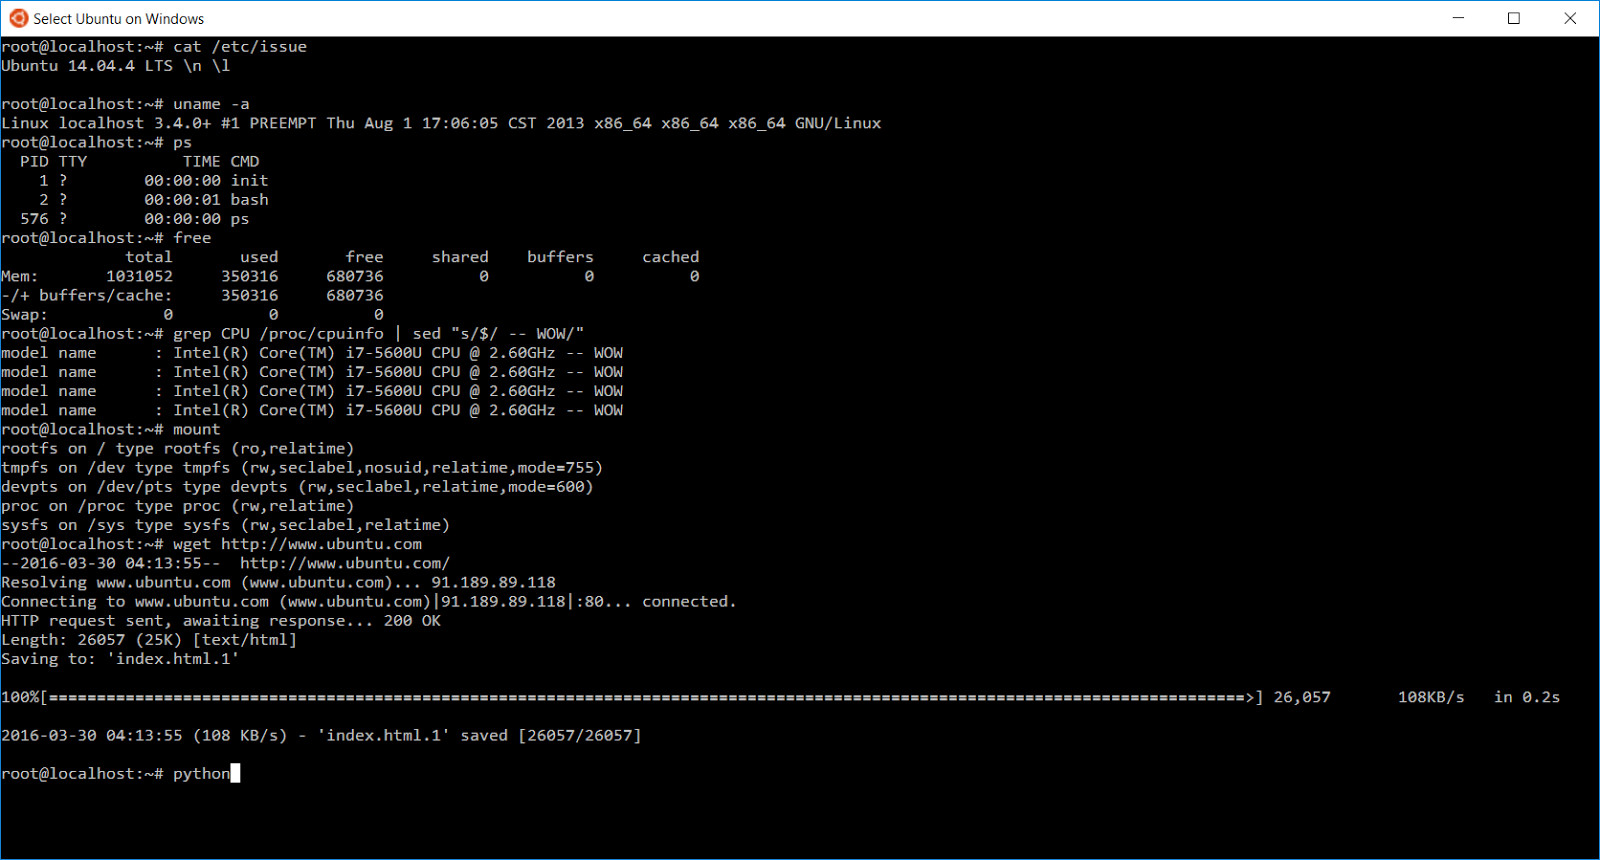
Task: Click the 'shared' column header
Action: click(x=460, y=258)
